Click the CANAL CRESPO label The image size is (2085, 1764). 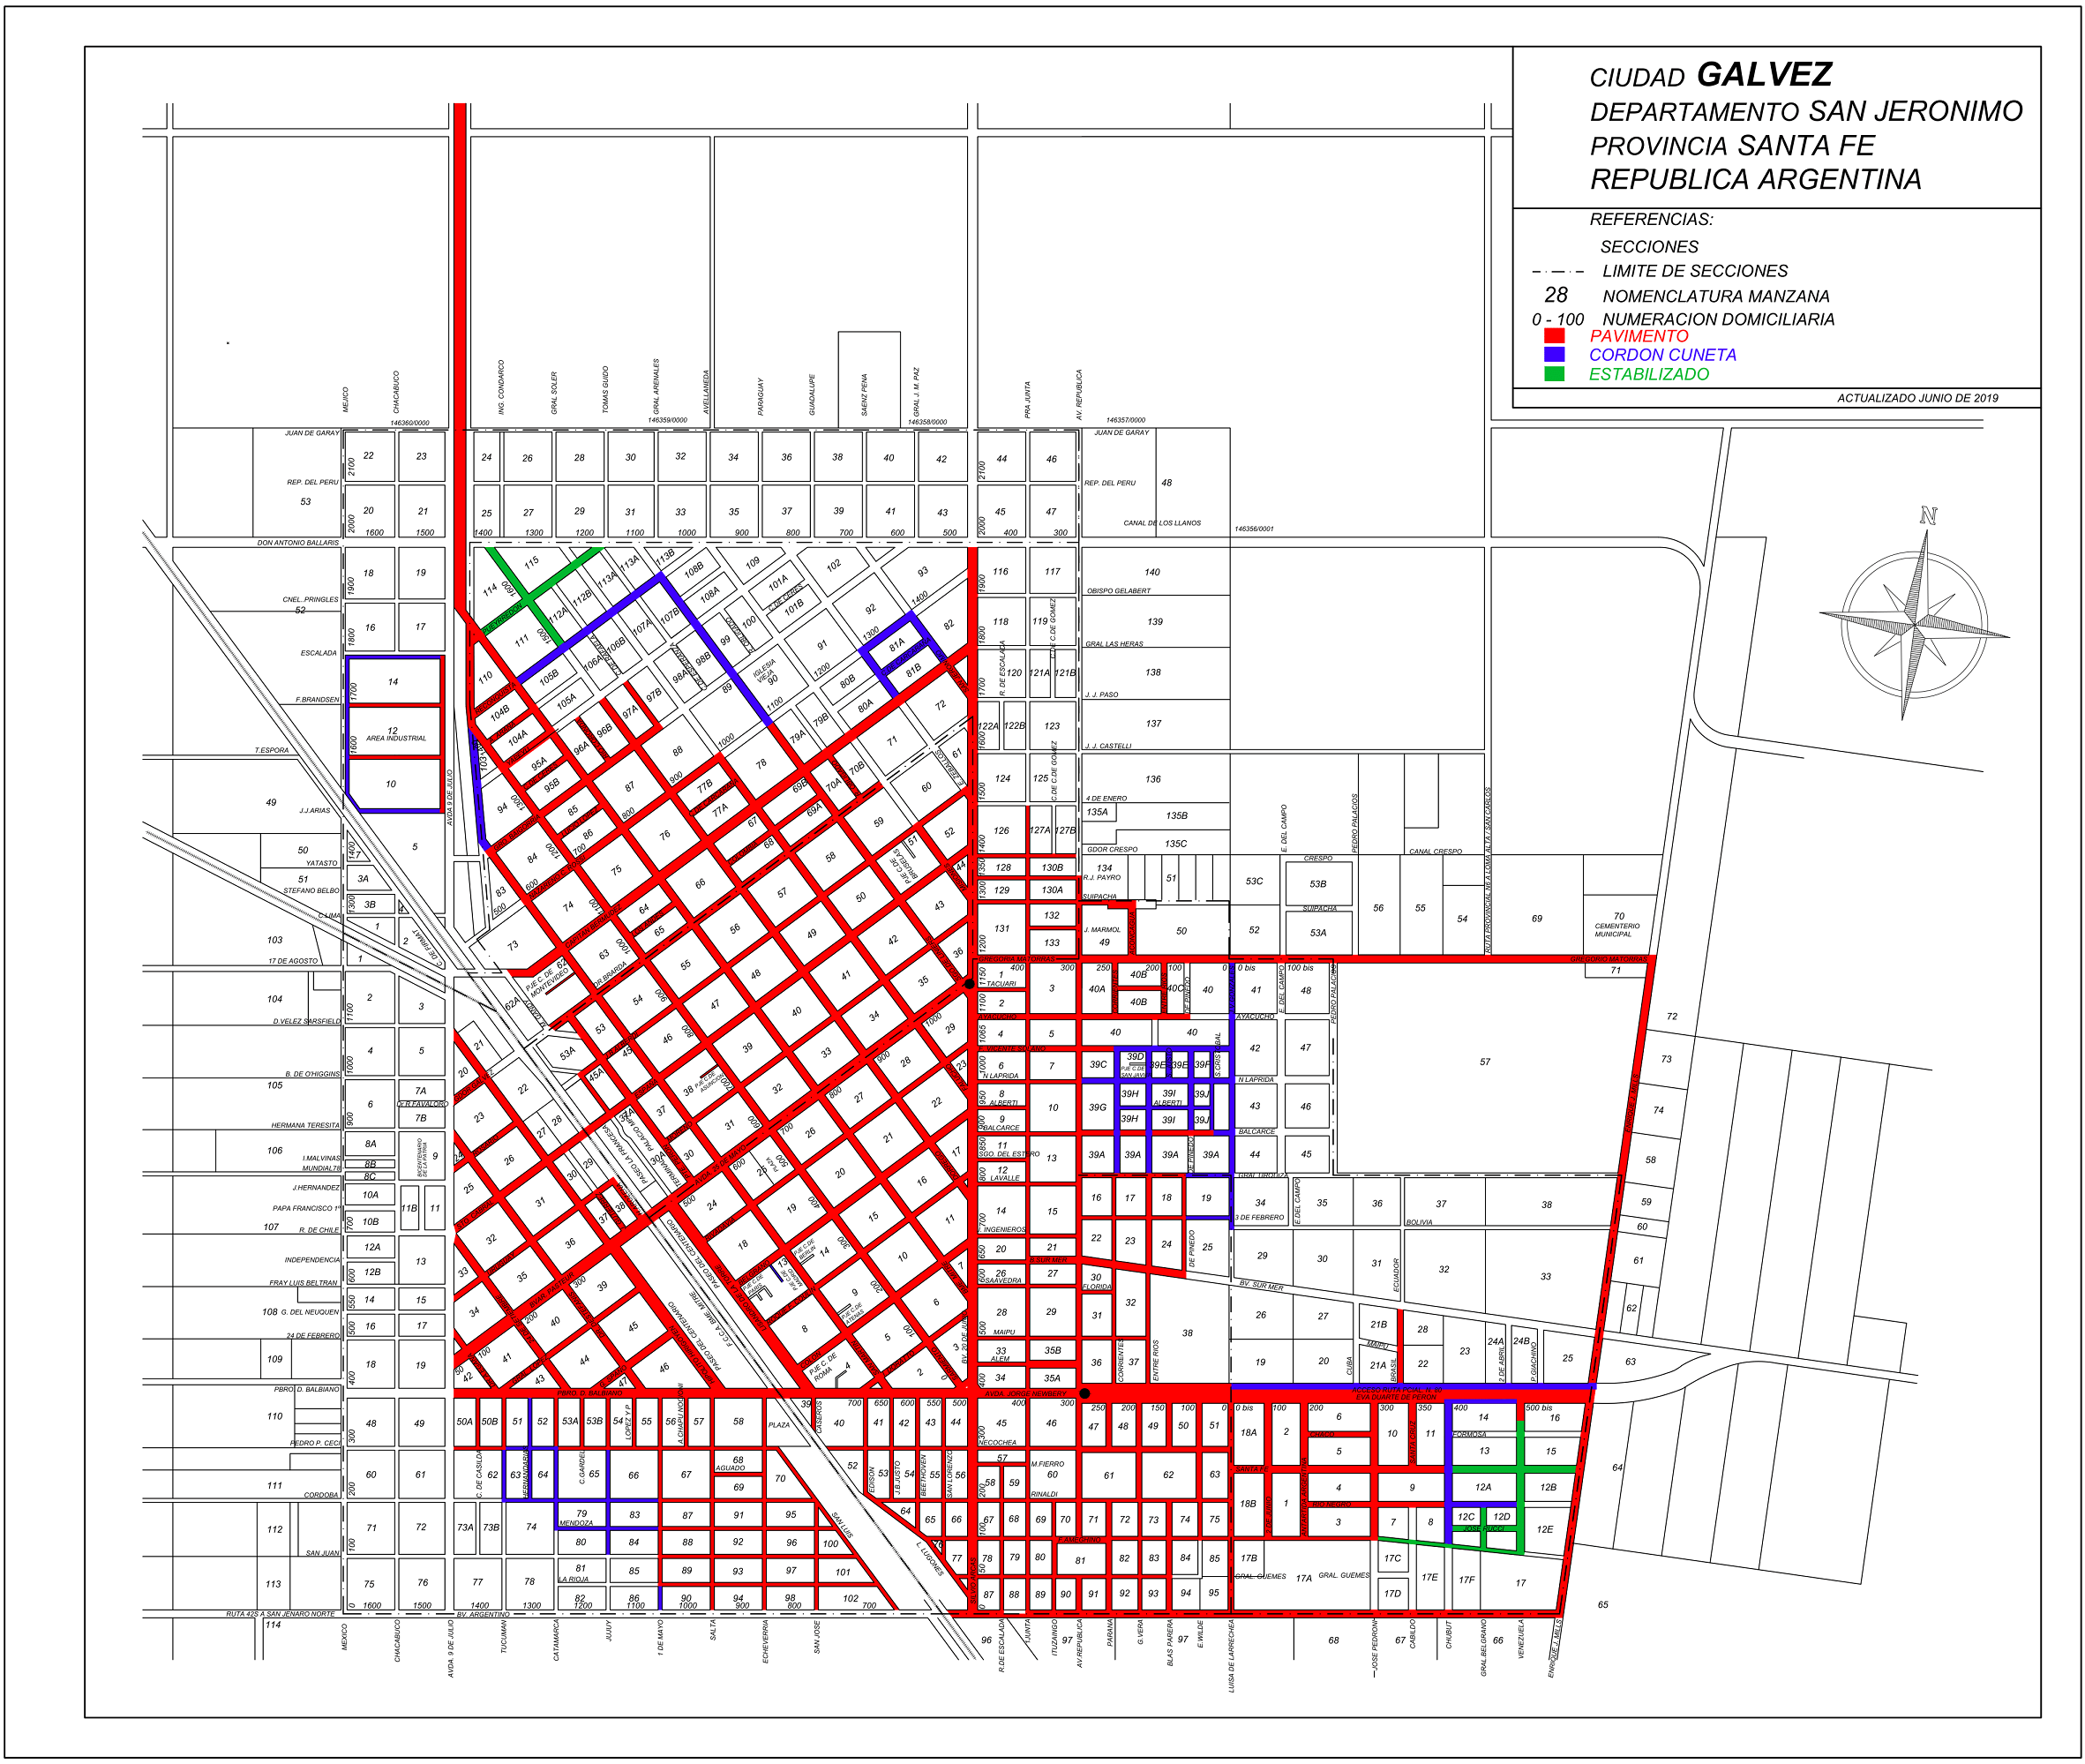coord(1435,851)
